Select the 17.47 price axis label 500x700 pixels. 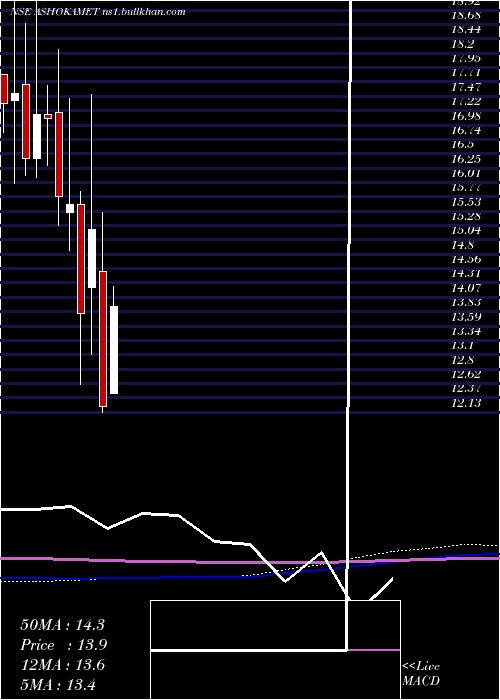pyautogui.click(x=466, y=87)
